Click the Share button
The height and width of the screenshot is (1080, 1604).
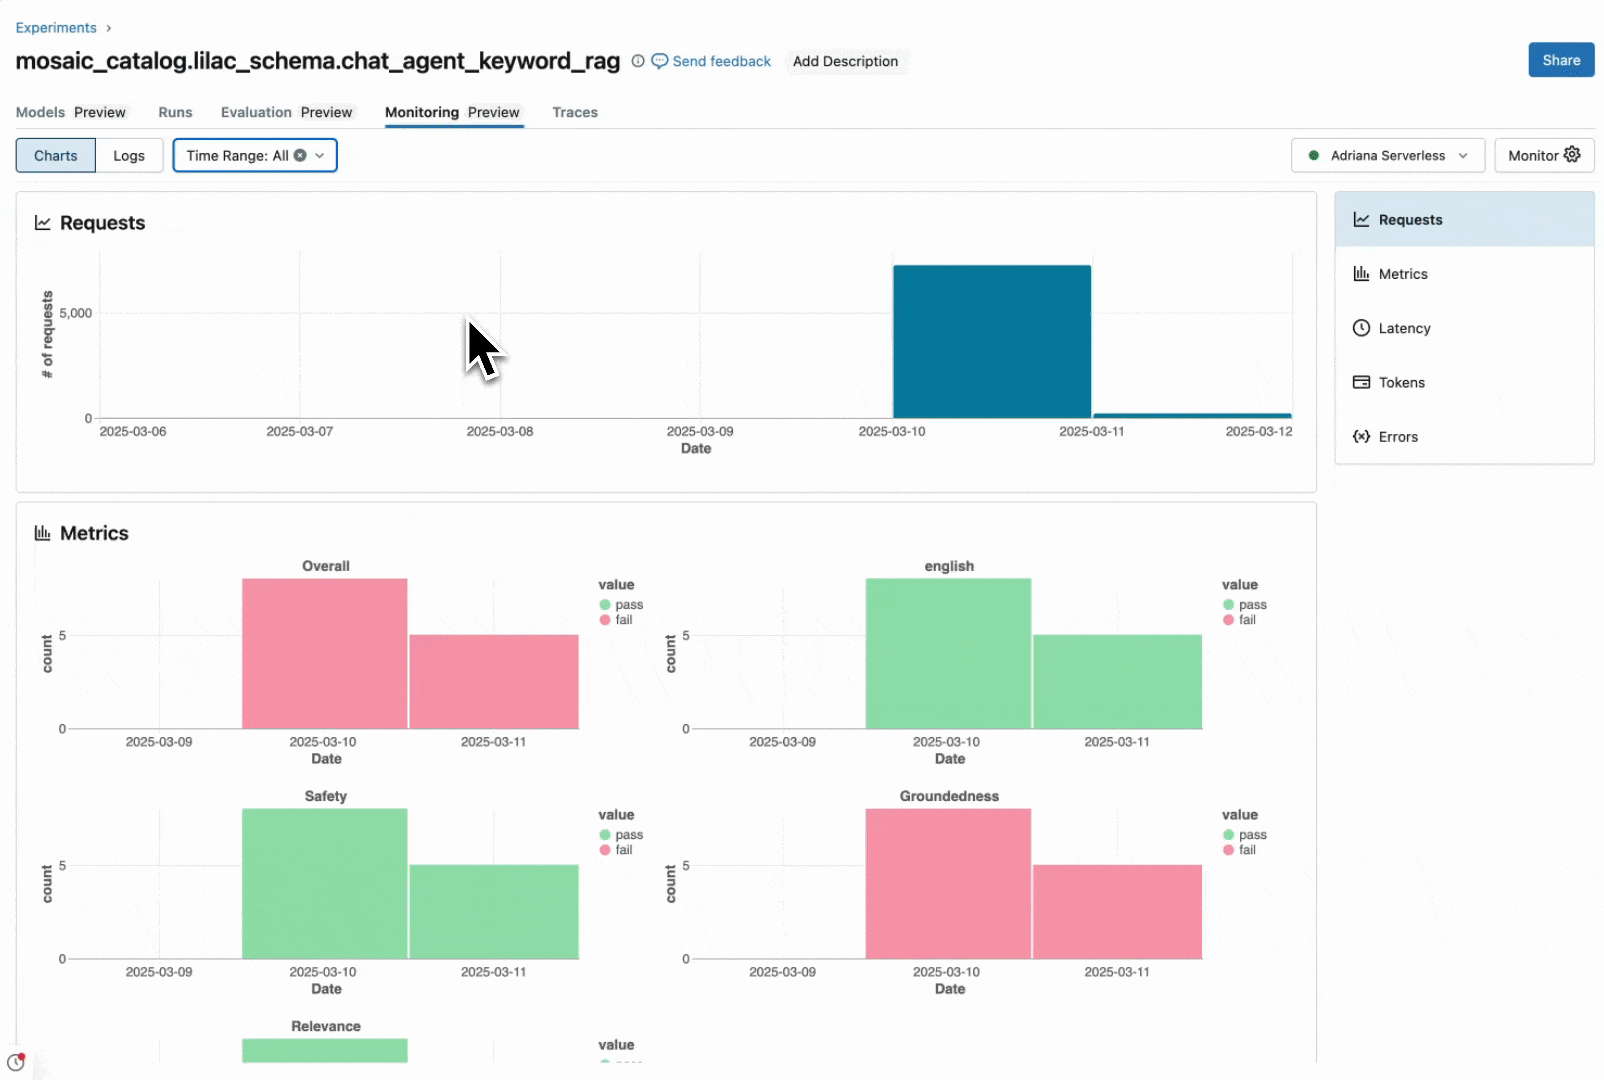pos(1561,60)
